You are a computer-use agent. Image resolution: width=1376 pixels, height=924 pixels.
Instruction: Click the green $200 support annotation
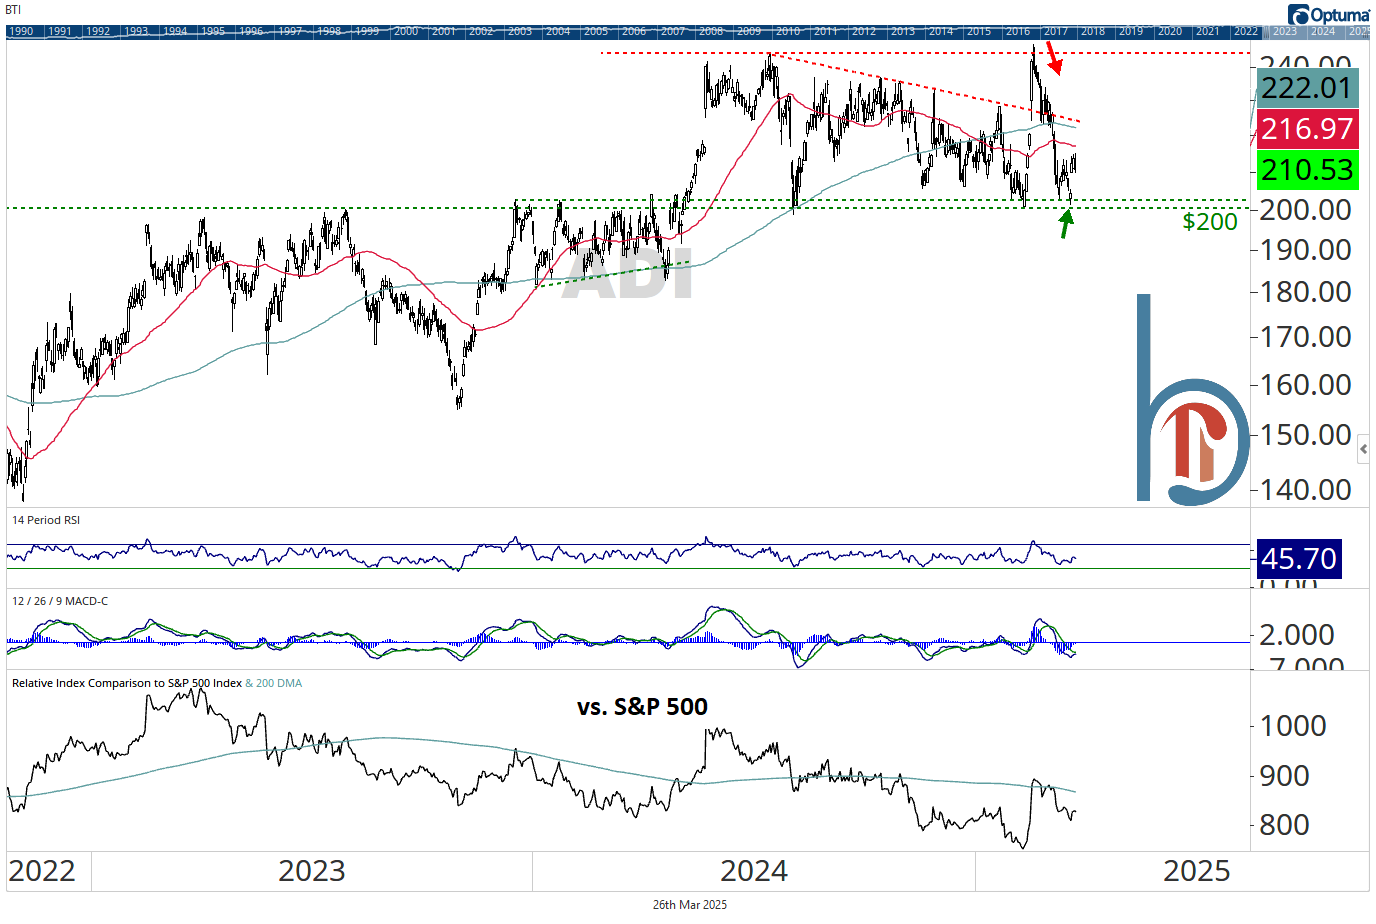click(1210, 222)
